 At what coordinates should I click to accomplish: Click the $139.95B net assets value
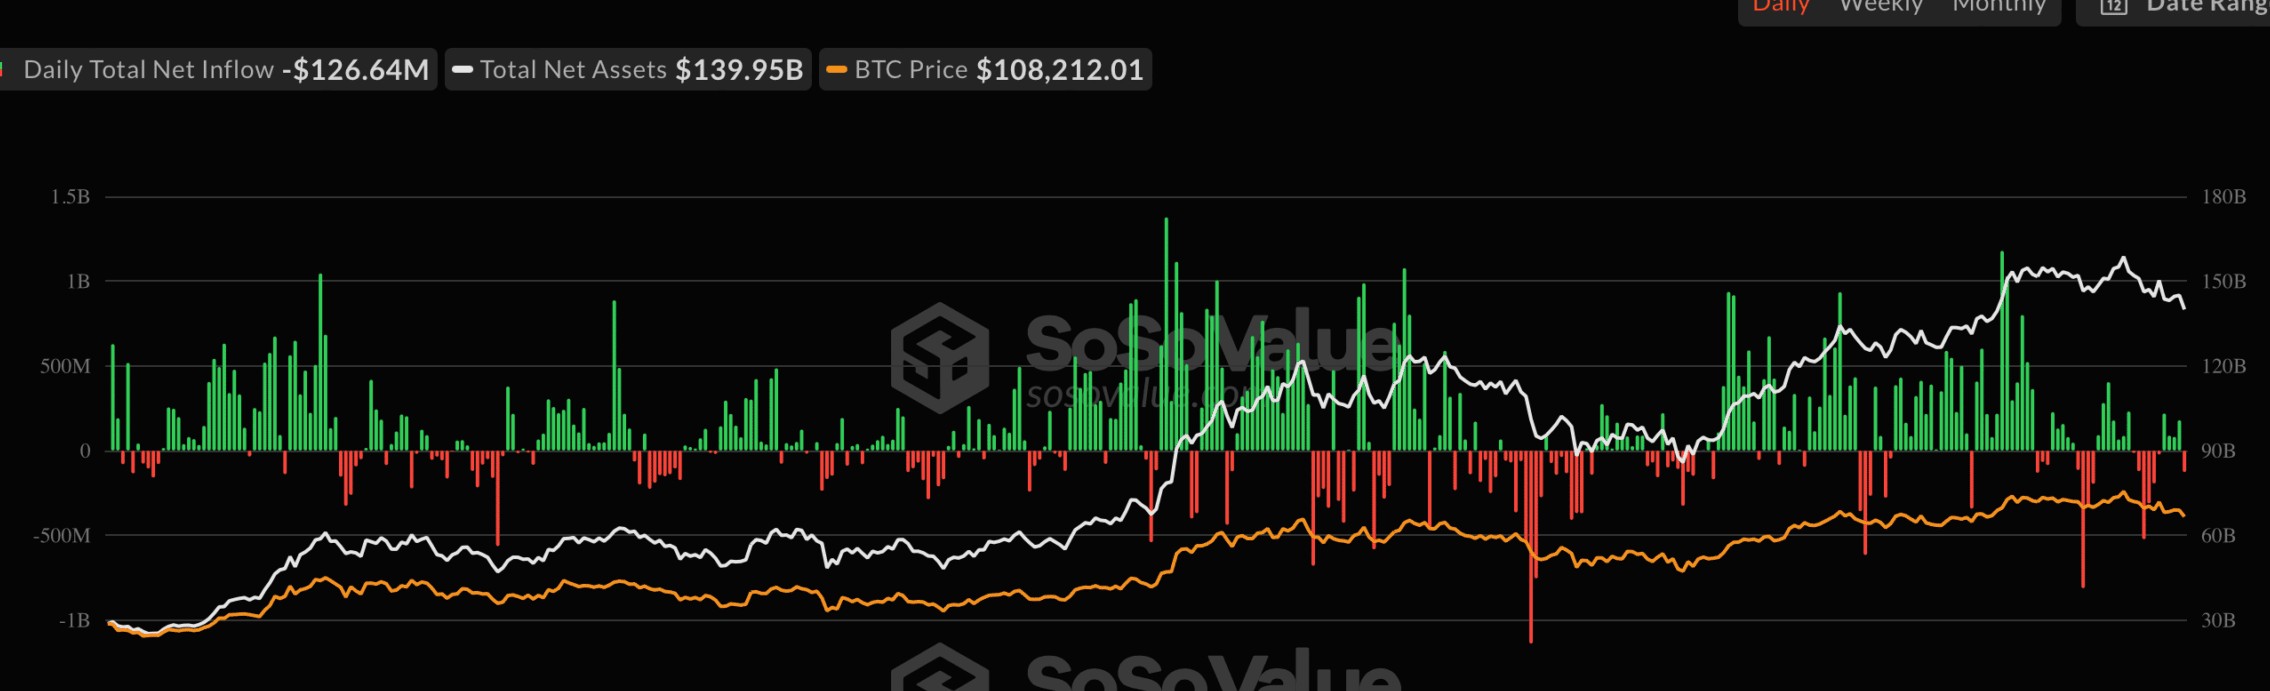[x=739, y=70]
